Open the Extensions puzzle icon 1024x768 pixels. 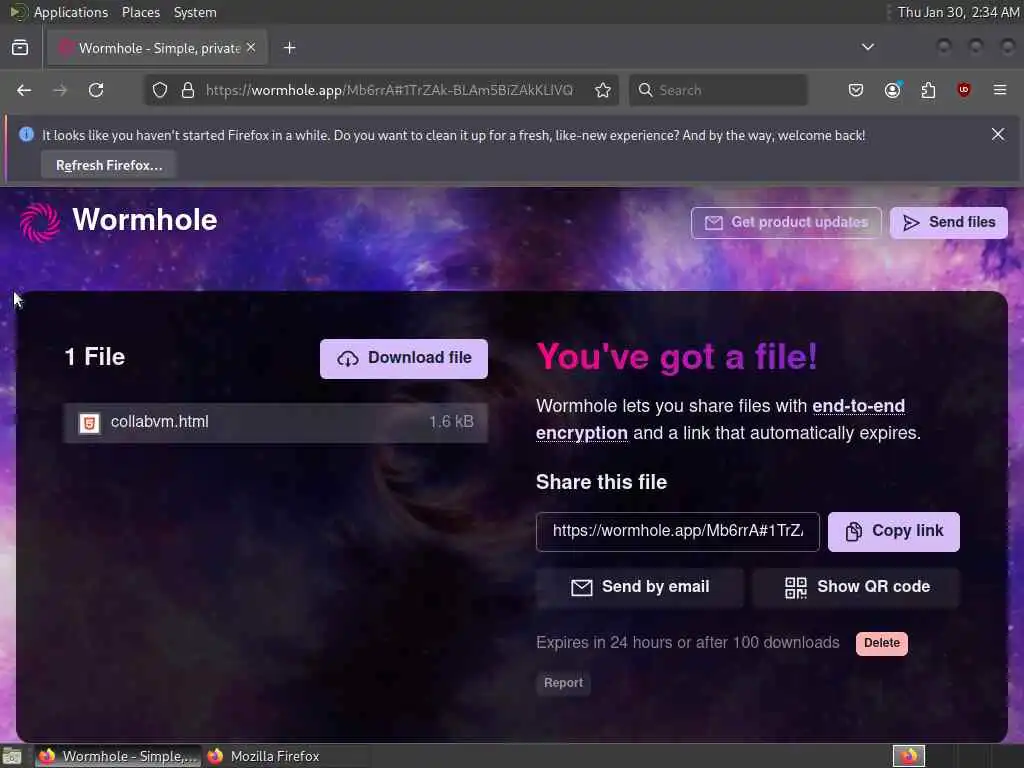pyautogui.click(x=928, y=90)
